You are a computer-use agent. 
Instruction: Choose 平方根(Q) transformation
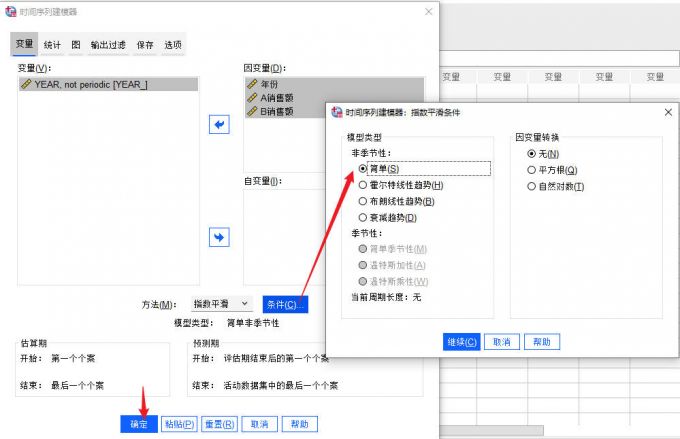coord(531,170)
